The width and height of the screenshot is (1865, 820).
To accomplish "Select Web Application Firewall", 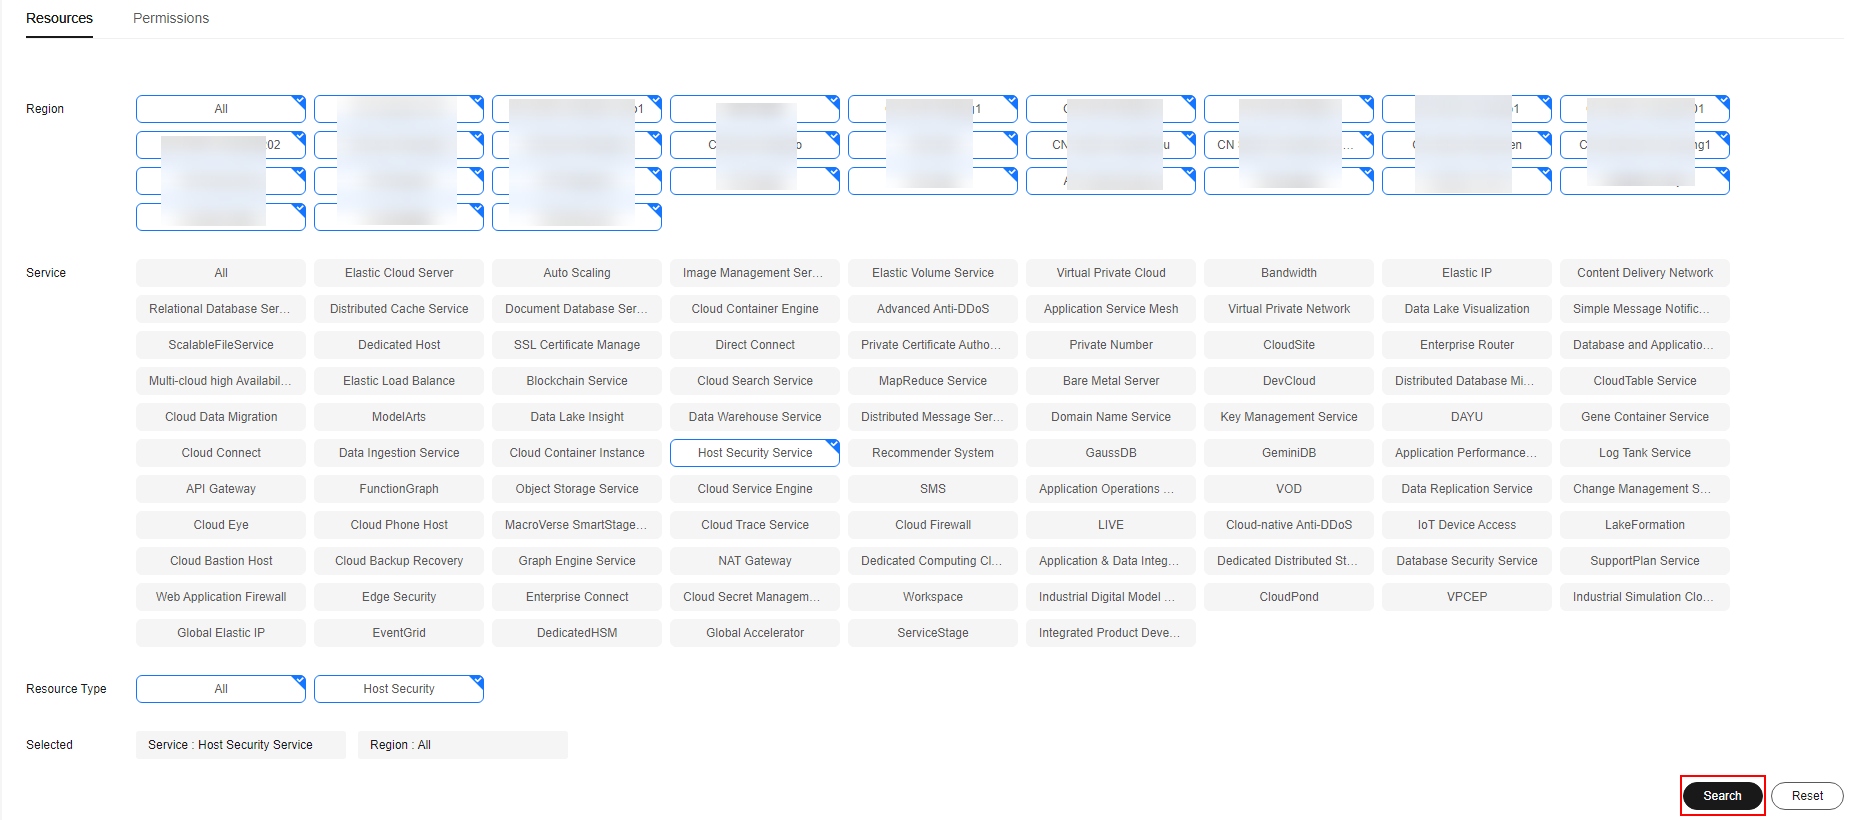I will tap(221, 597).
